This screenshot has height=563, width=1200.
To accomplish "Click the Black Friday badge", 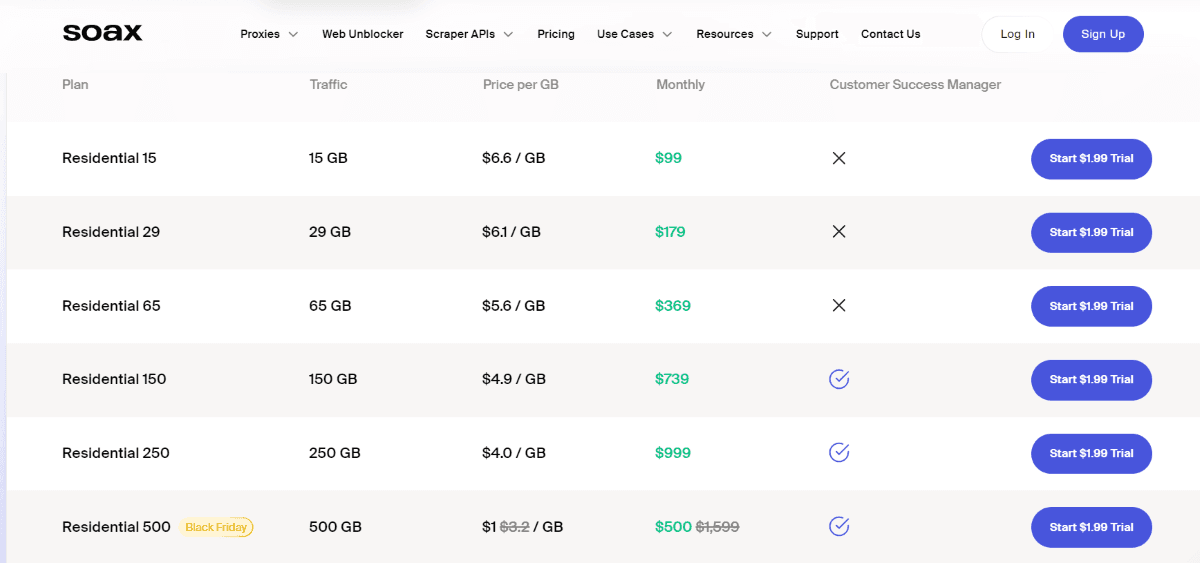I will click(x=216, y=527).
